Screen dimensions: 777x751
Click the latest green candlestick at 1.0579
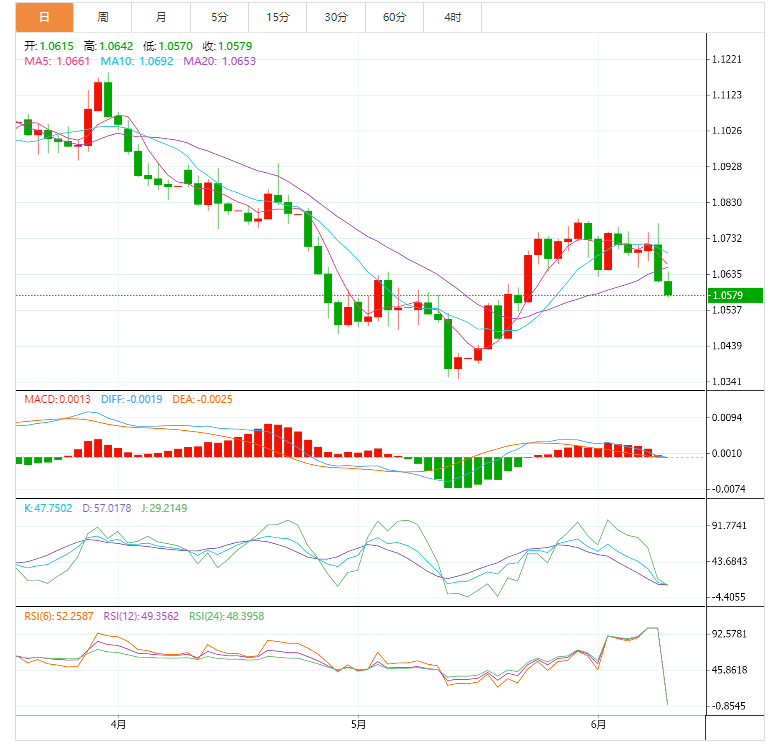(668, 288)
